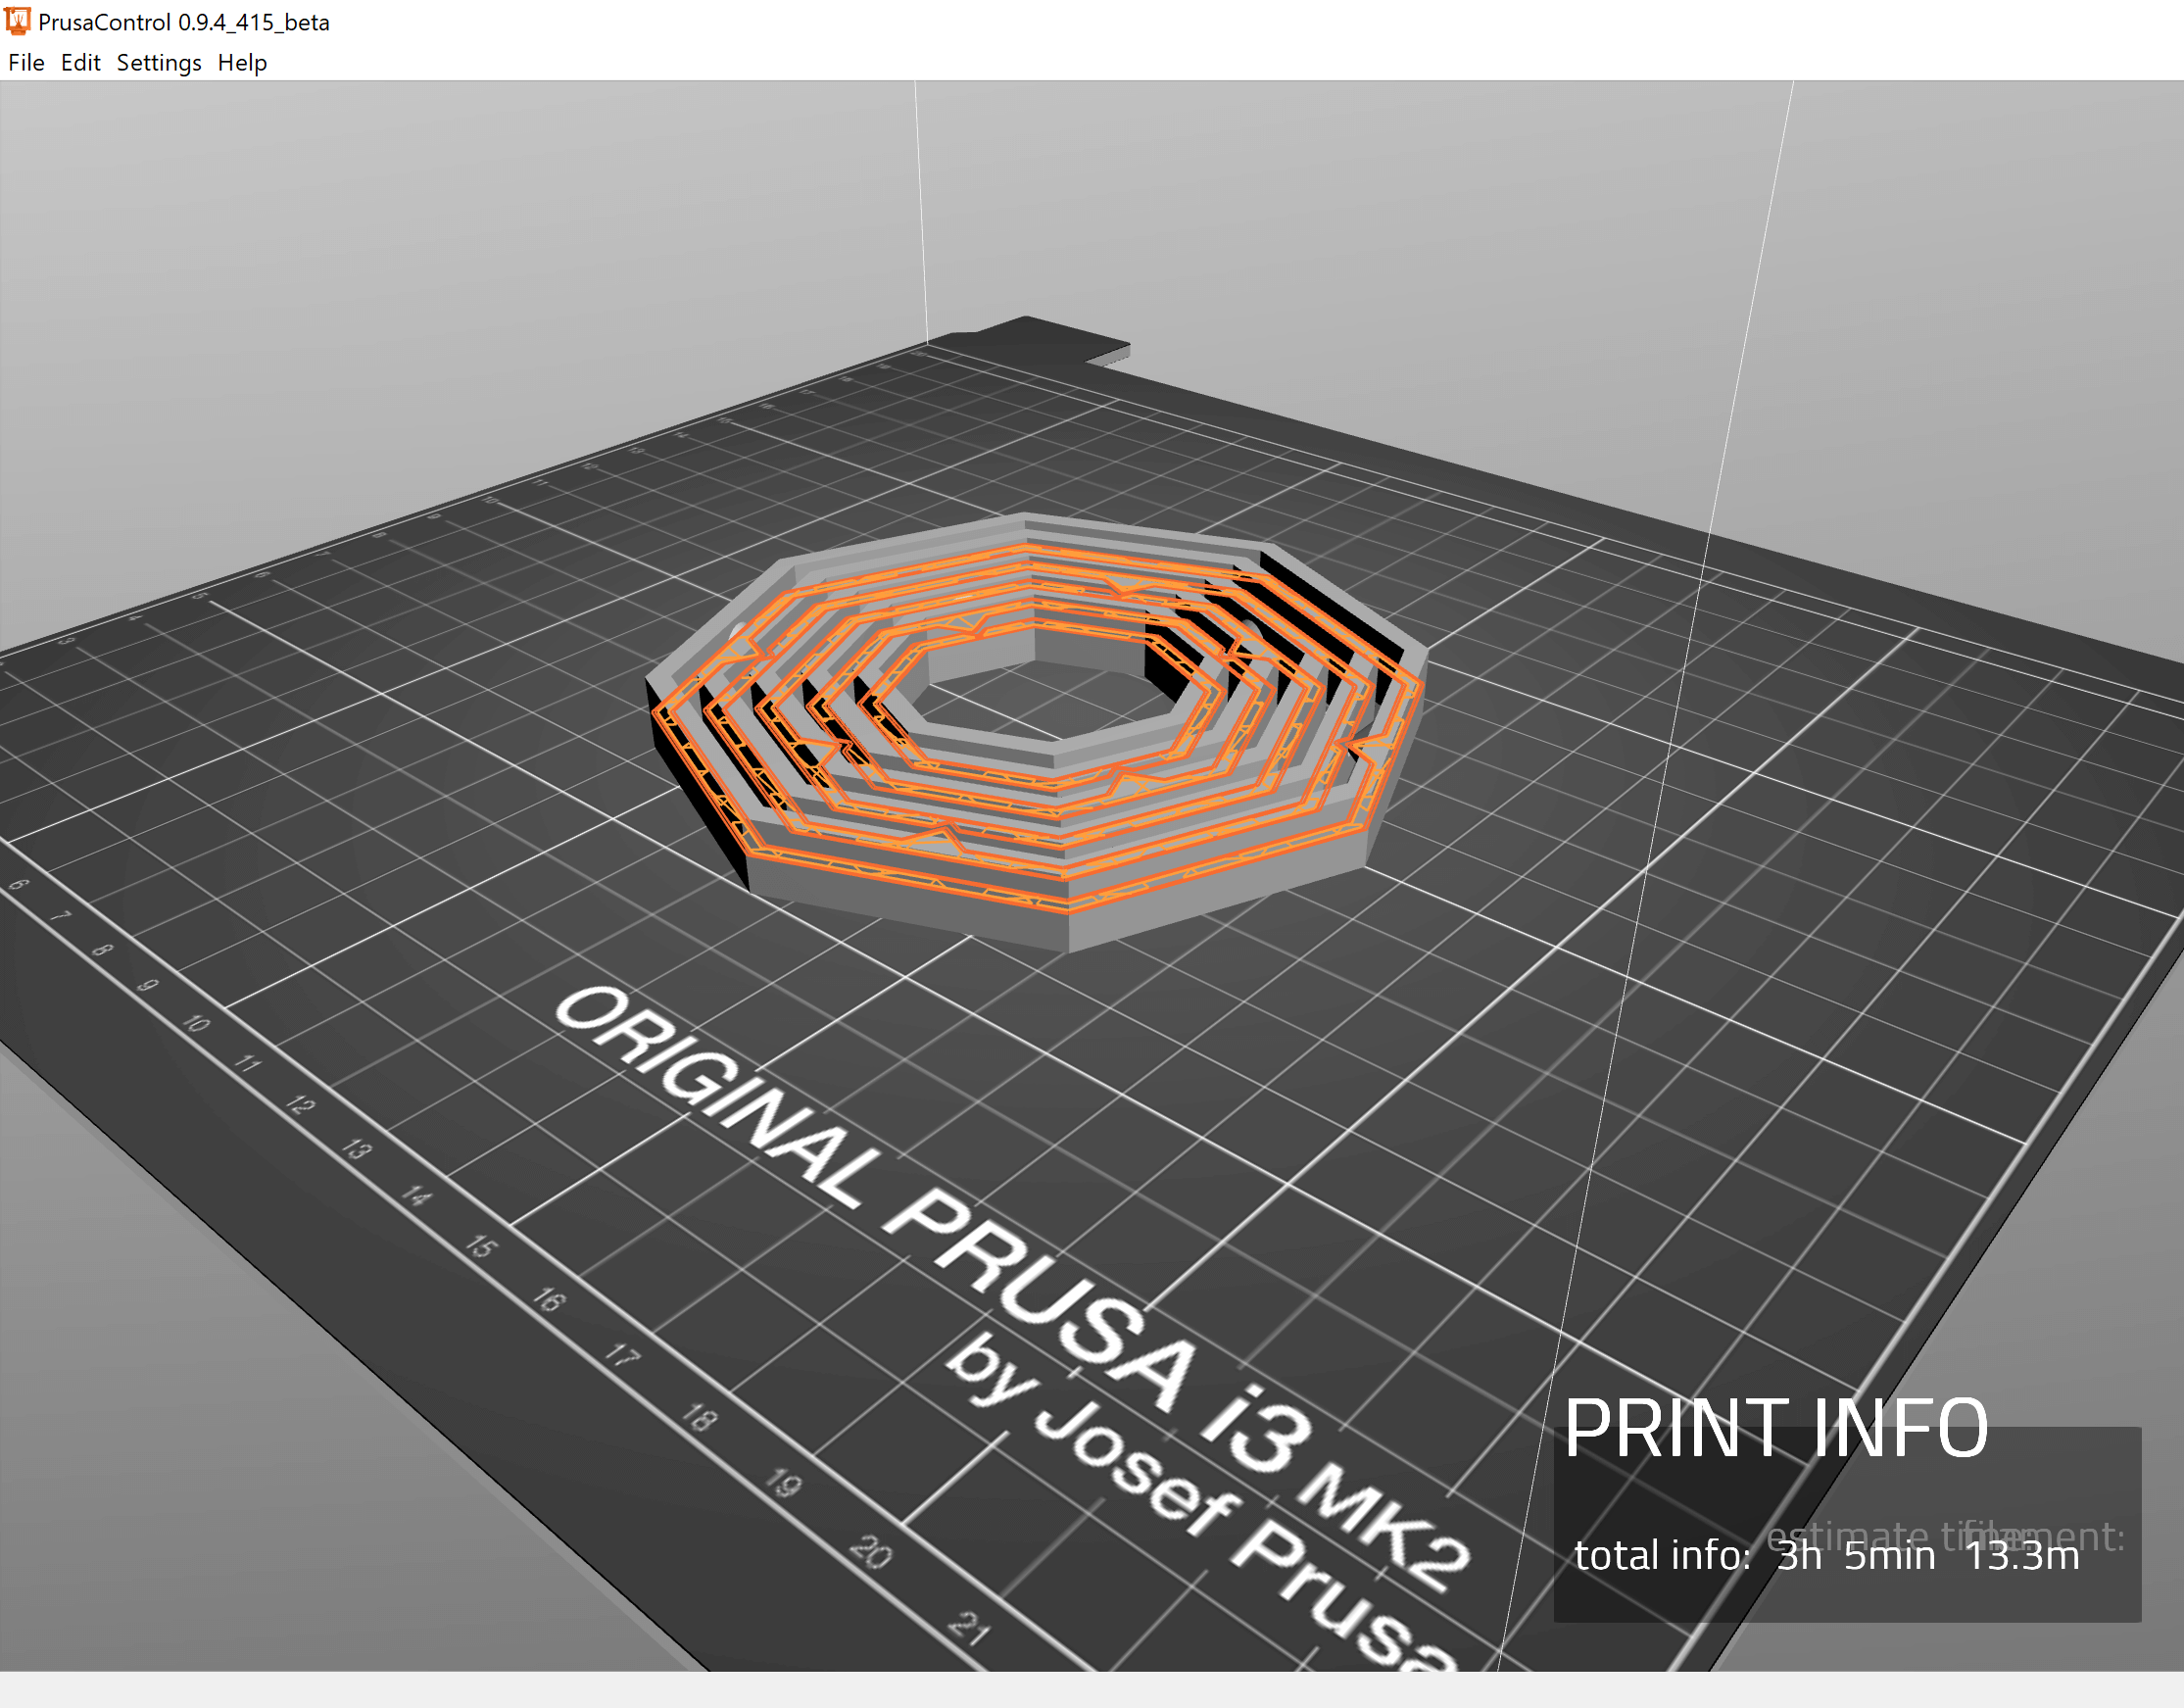Open the Help menu
2184x1708 pixels.
coord(242,63)
